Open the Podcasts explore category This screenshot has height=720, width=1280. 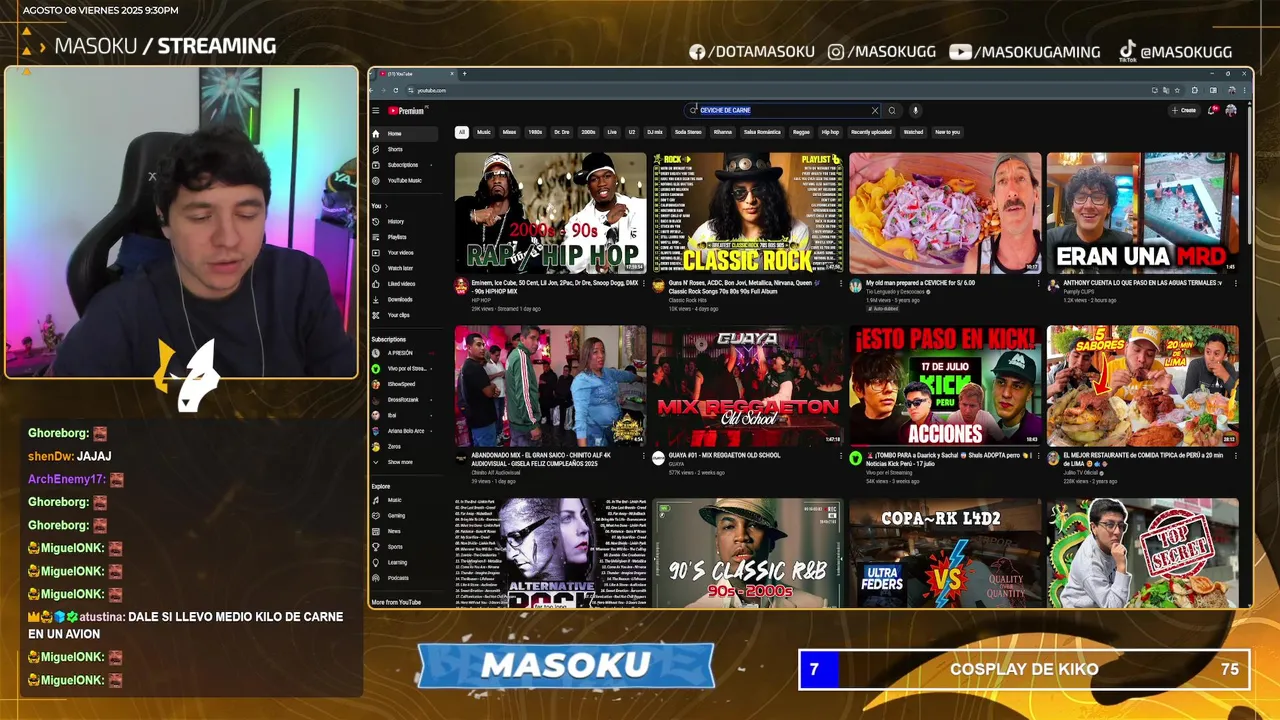tap(404, 578)
